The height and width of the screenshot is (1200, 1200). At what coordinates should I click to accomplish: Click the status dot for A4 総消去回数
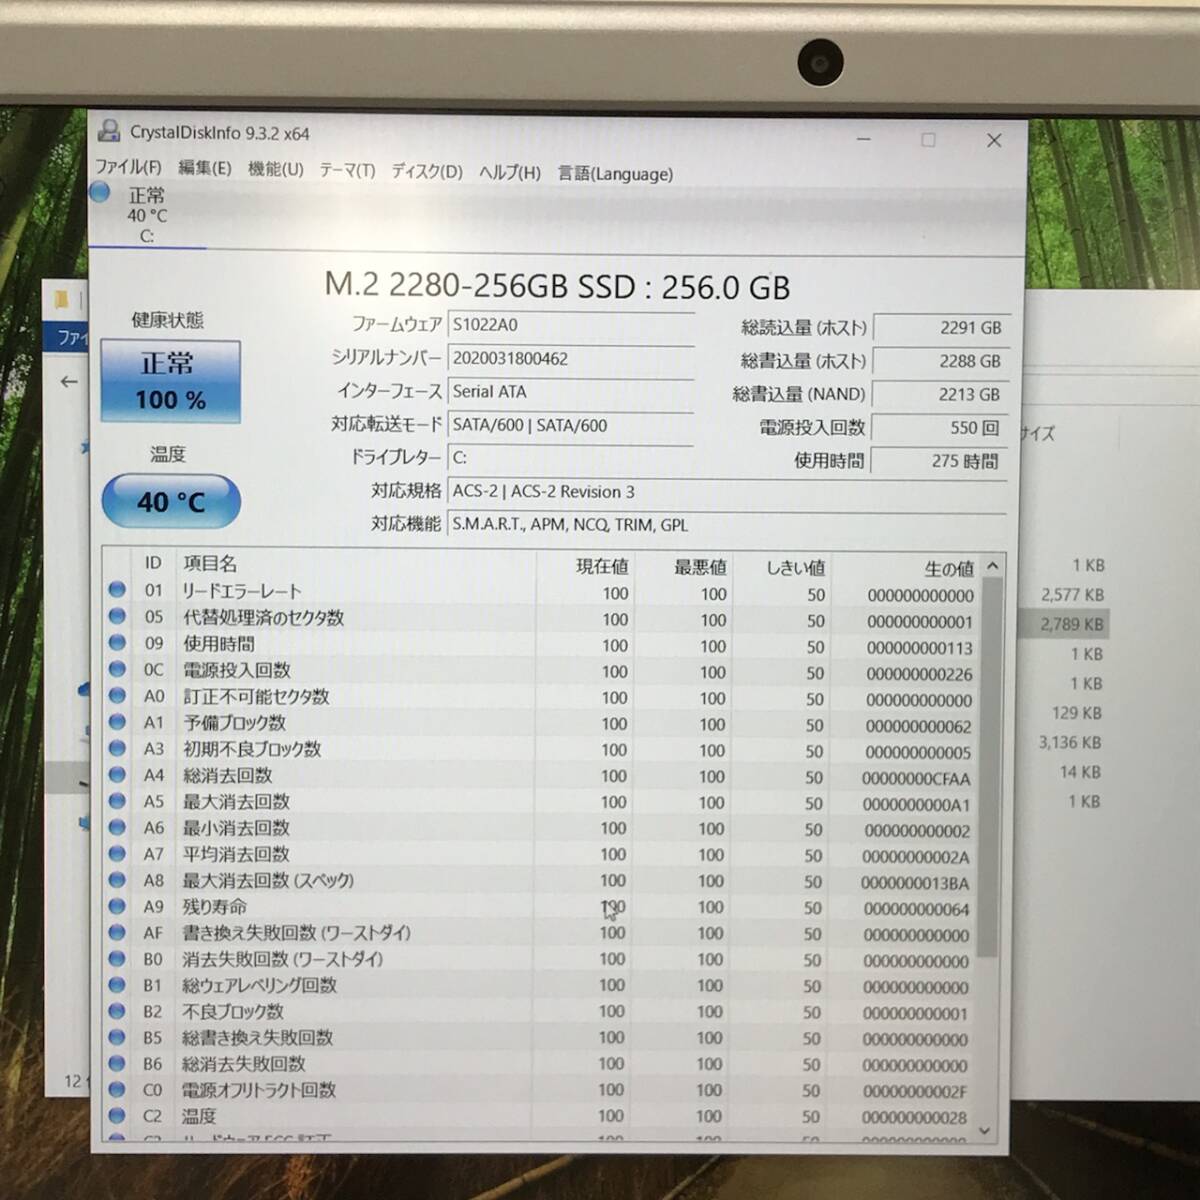(x=117, y=774)
